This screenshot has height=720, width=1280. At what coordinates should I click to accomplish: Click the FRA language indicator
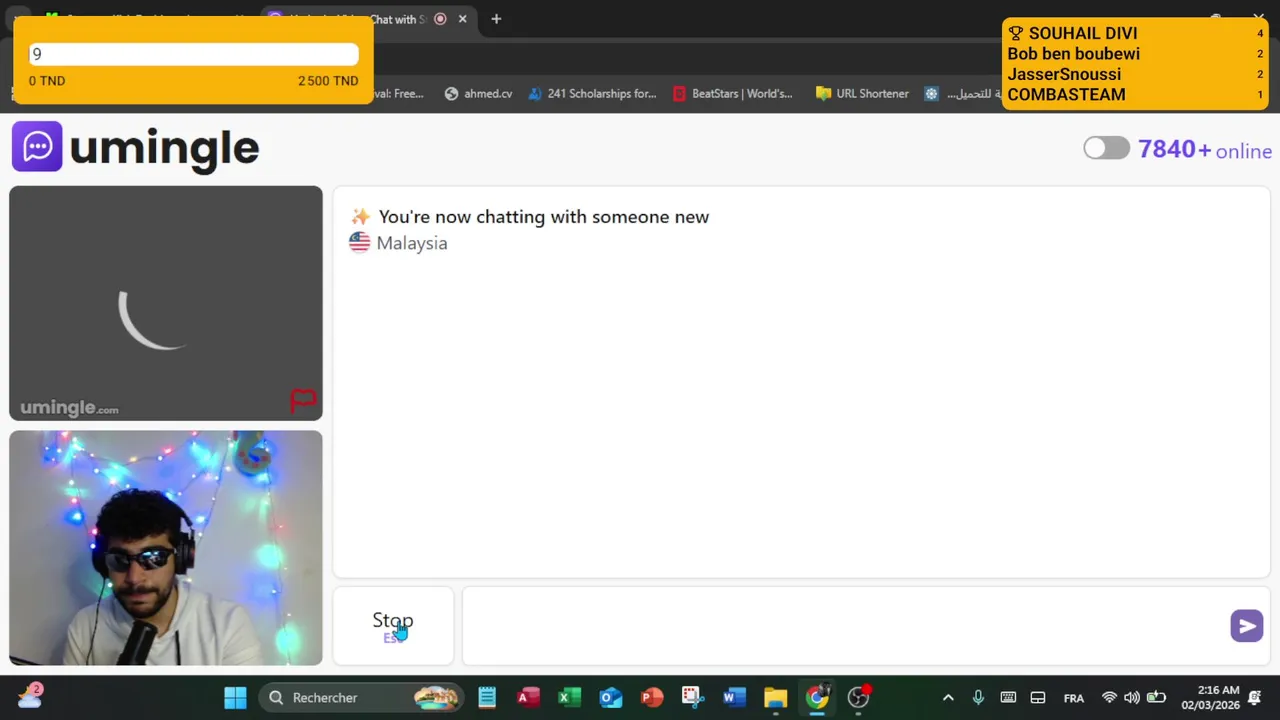point(1074,698)
